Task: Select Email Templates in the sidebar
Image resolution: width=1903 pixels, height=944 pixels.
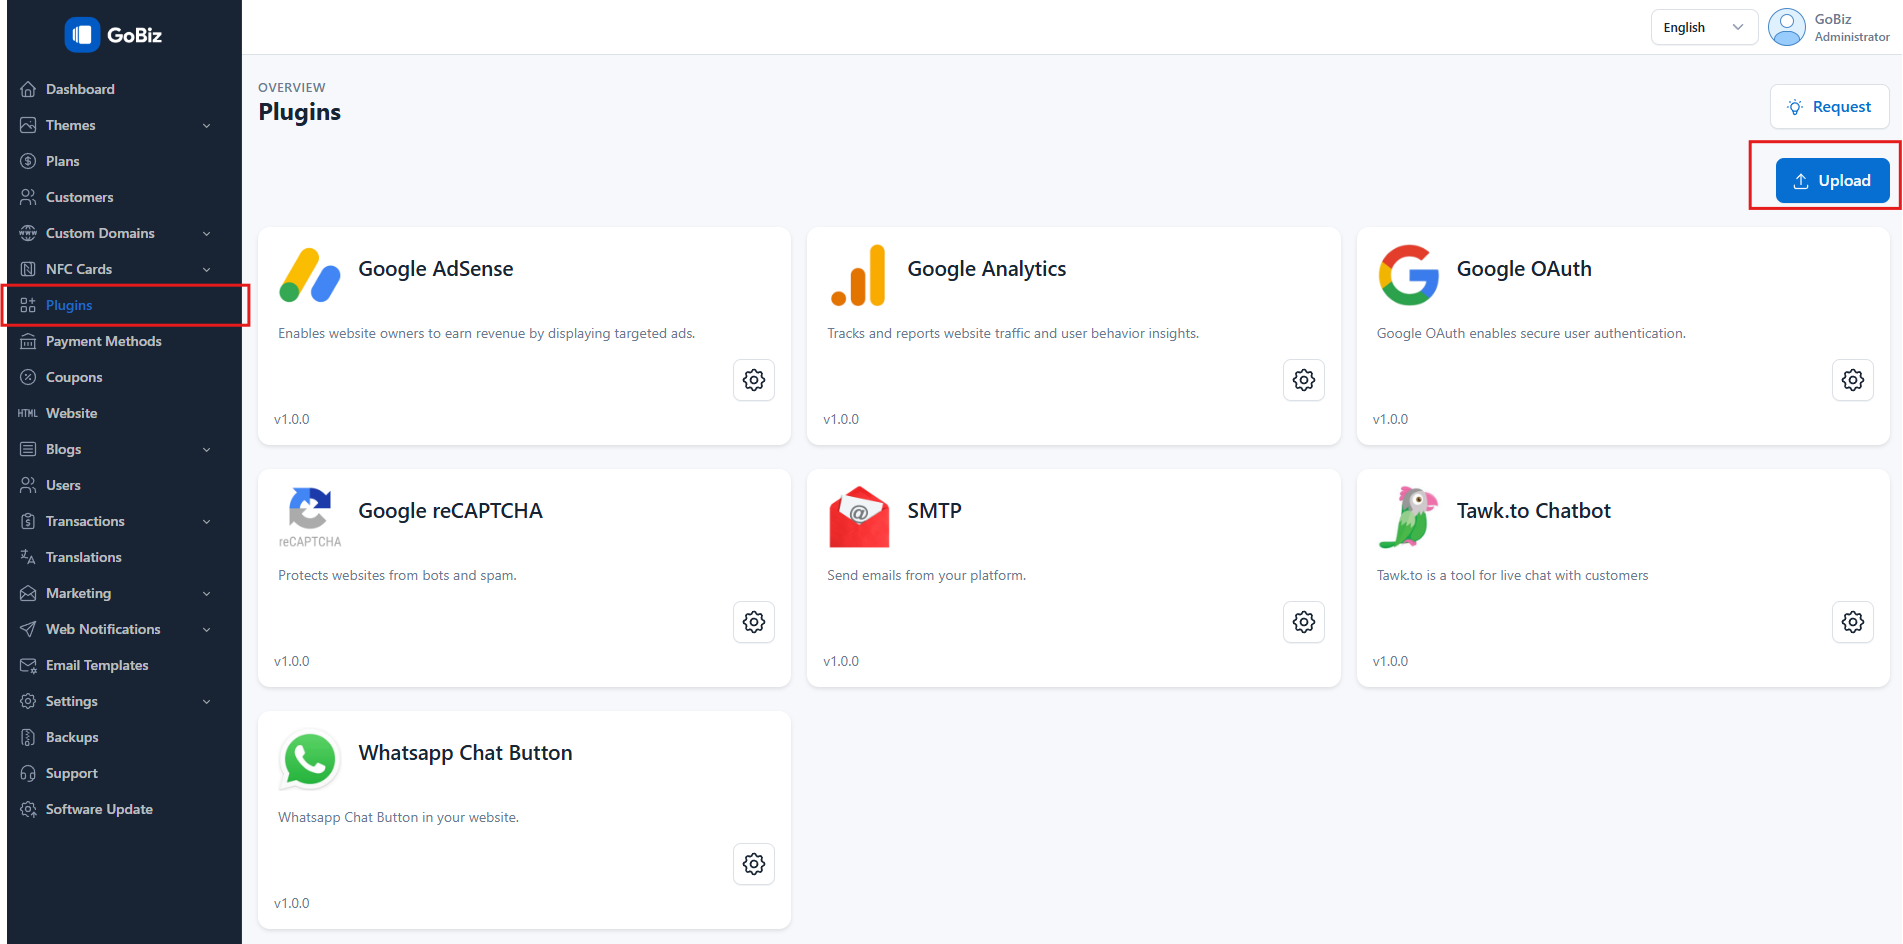Action: point(96,665)
